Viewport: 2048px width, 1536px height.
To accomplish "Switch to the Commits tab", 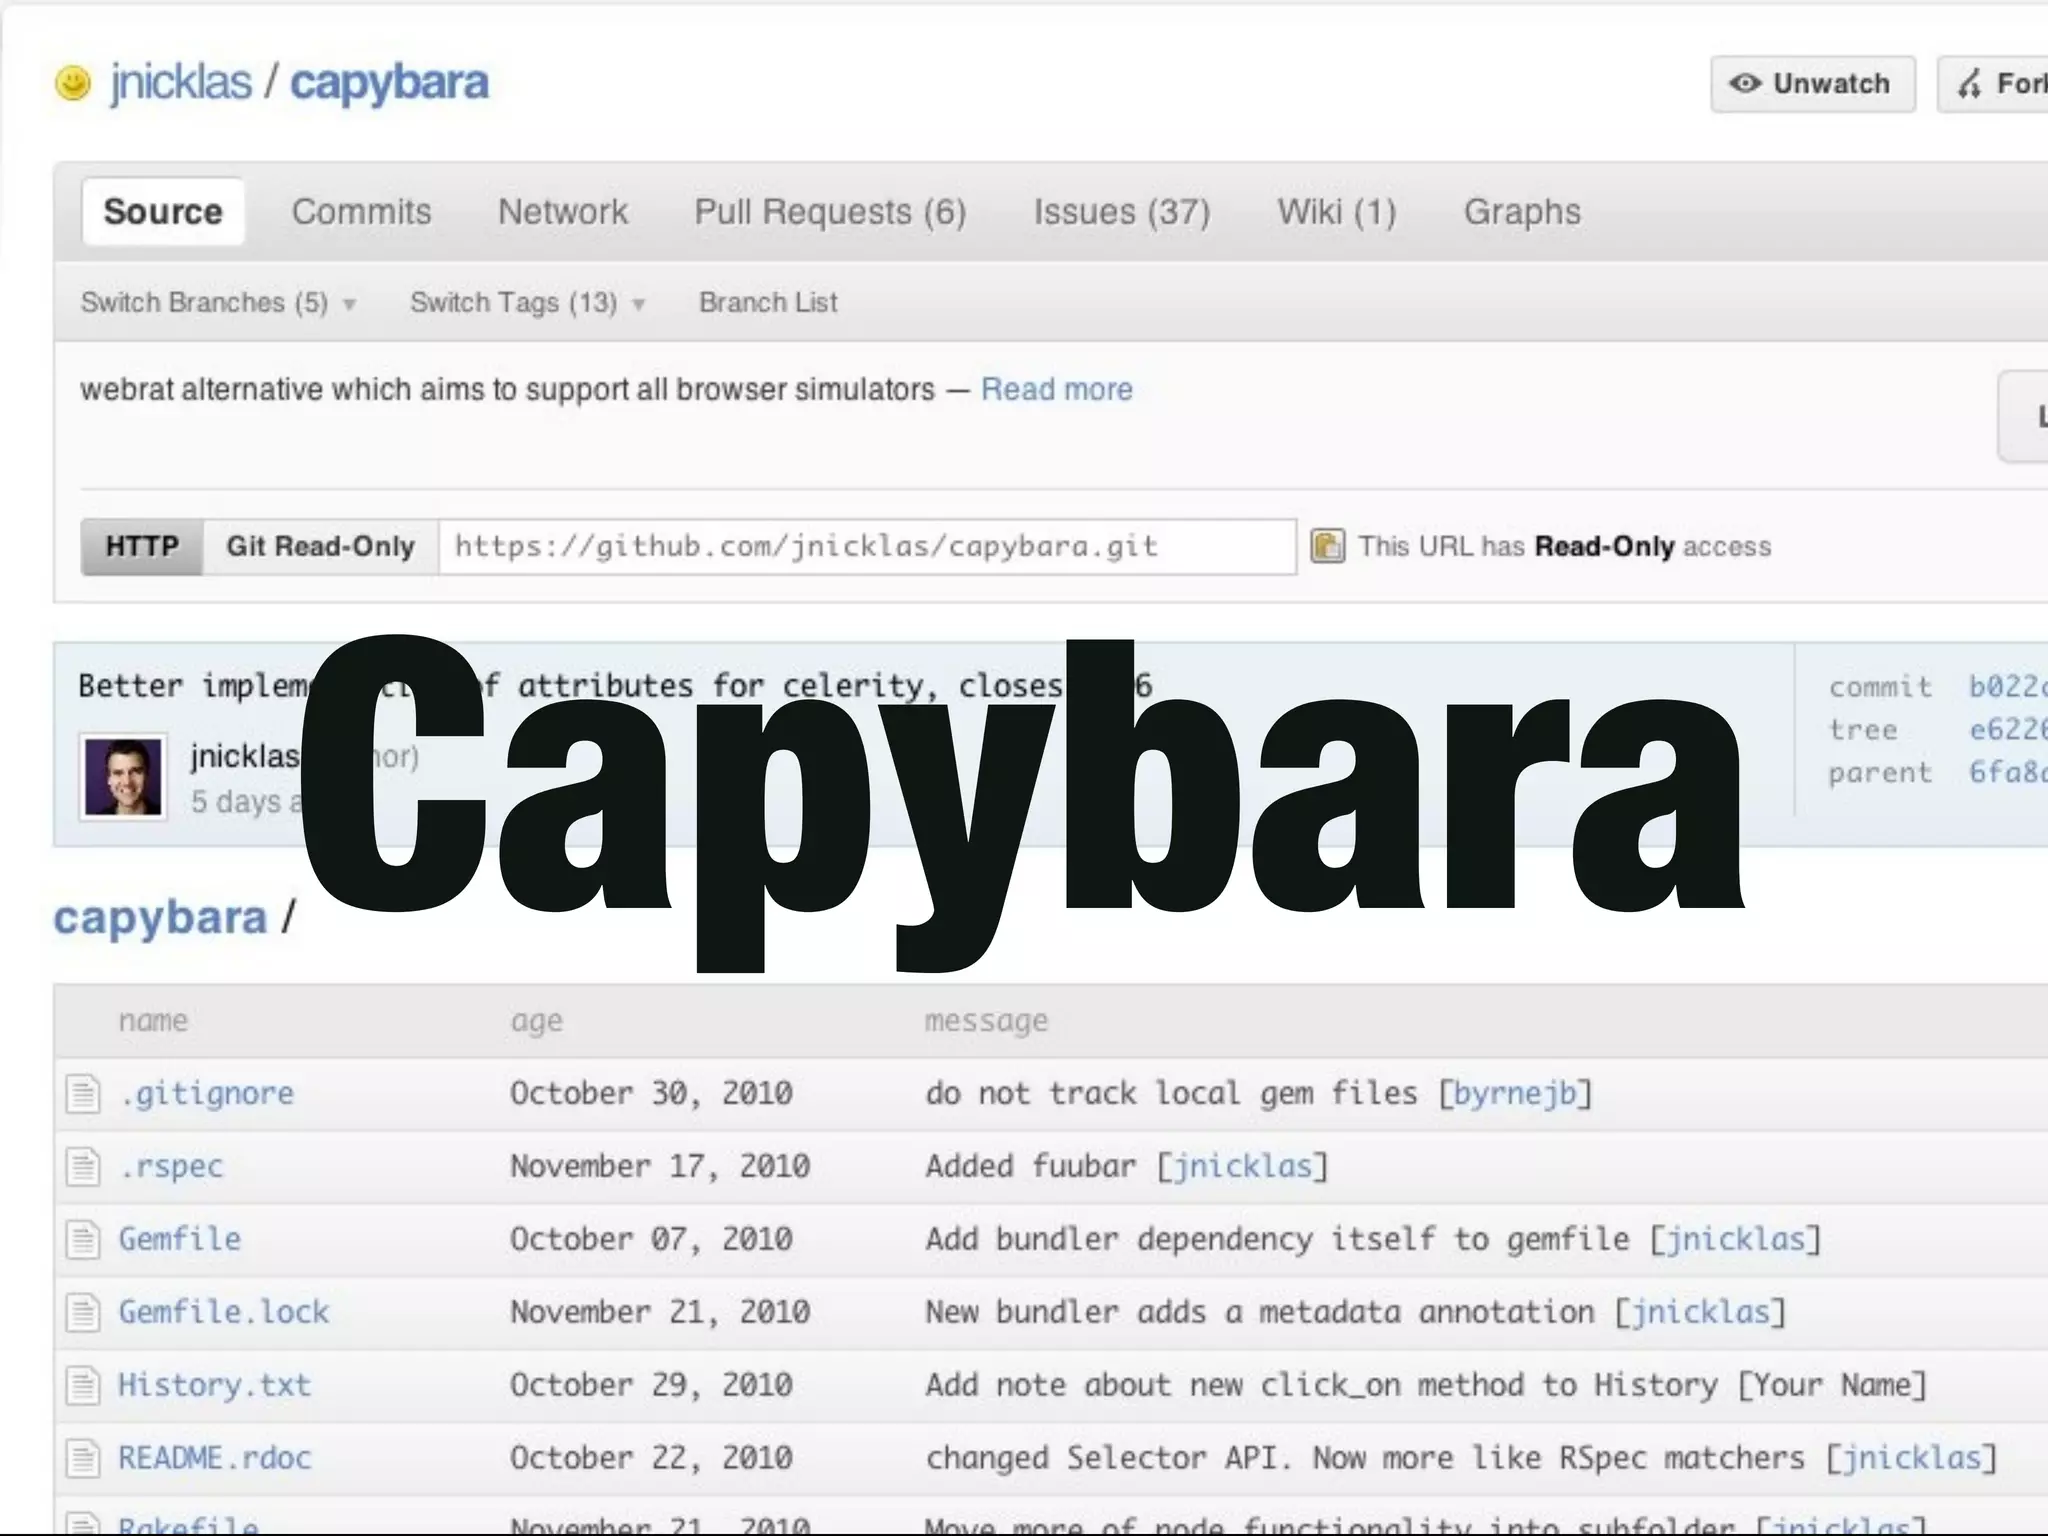I will click(361, 212).
